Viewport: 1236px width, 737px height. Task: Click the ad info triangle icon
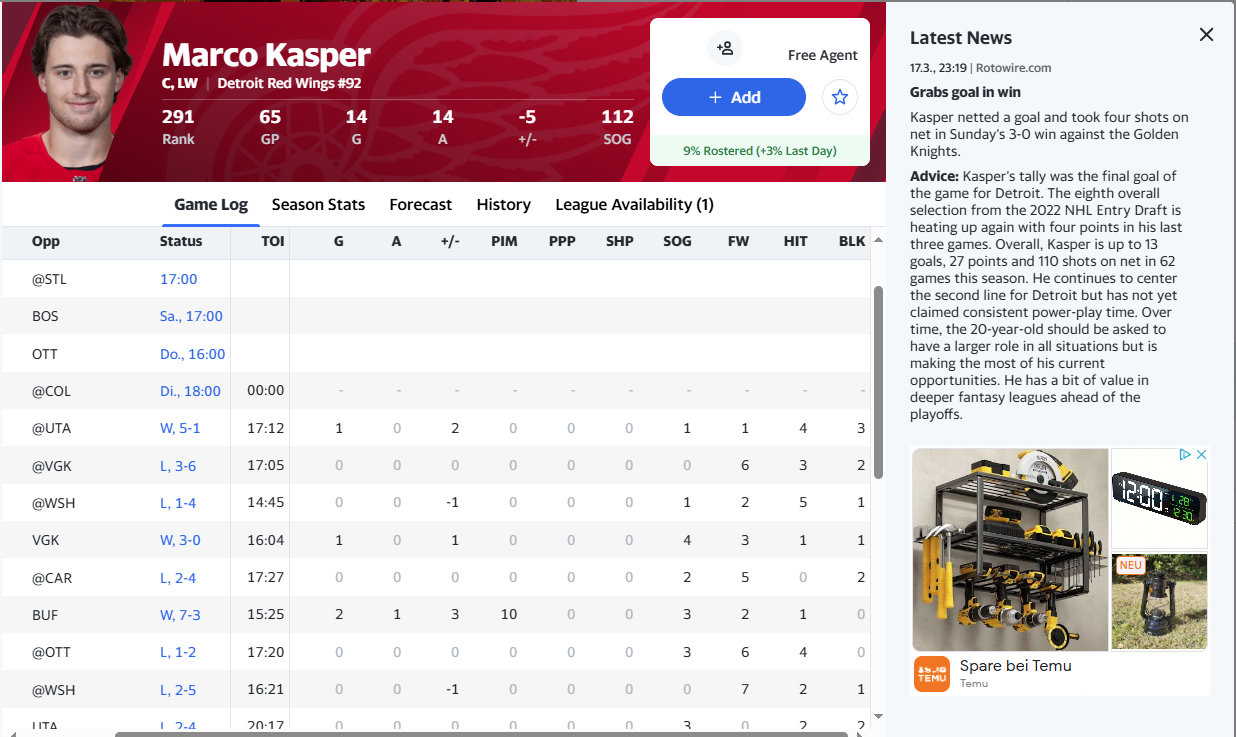pos(1185,455)
